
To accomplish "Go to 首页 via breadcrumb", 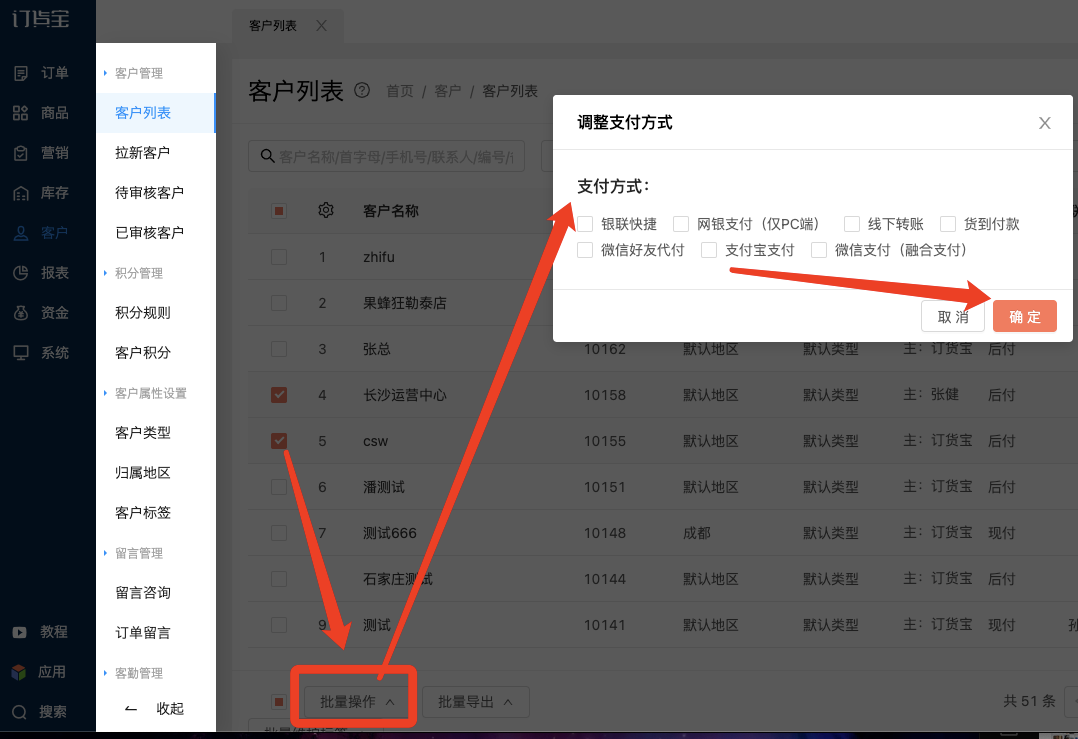I will pyautogui.click(x=399, y=91).
